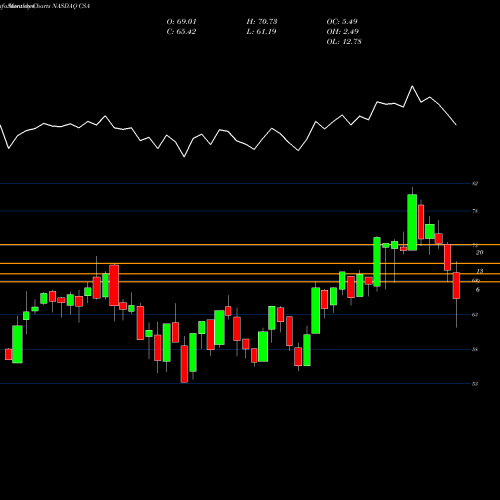
Task: Click the 58 price axis label
Action: coord(475,349)
